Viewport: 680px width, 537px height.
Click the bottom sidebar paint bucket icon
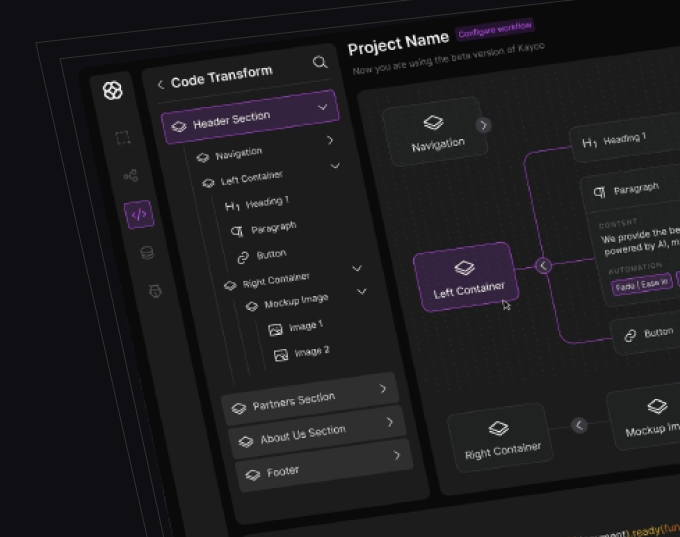click(x=155, y=291)
